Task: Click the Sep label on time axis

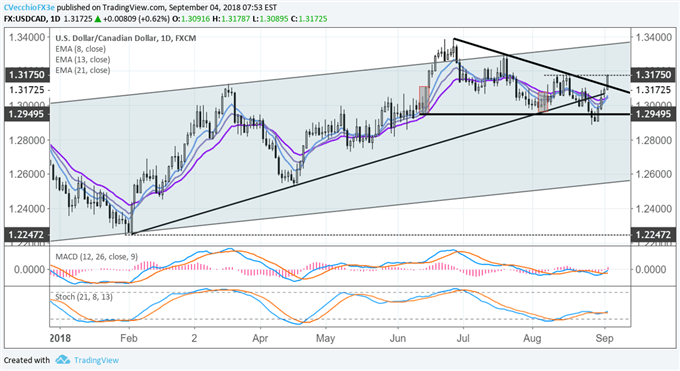Action: click(605, 338)
